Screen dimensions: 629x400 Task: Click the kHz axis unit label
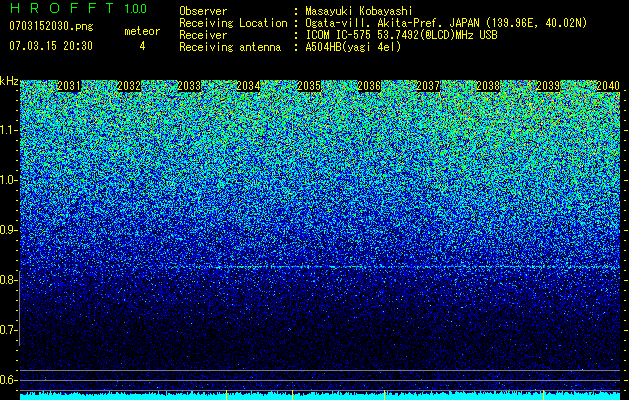[x=9, y=81]
